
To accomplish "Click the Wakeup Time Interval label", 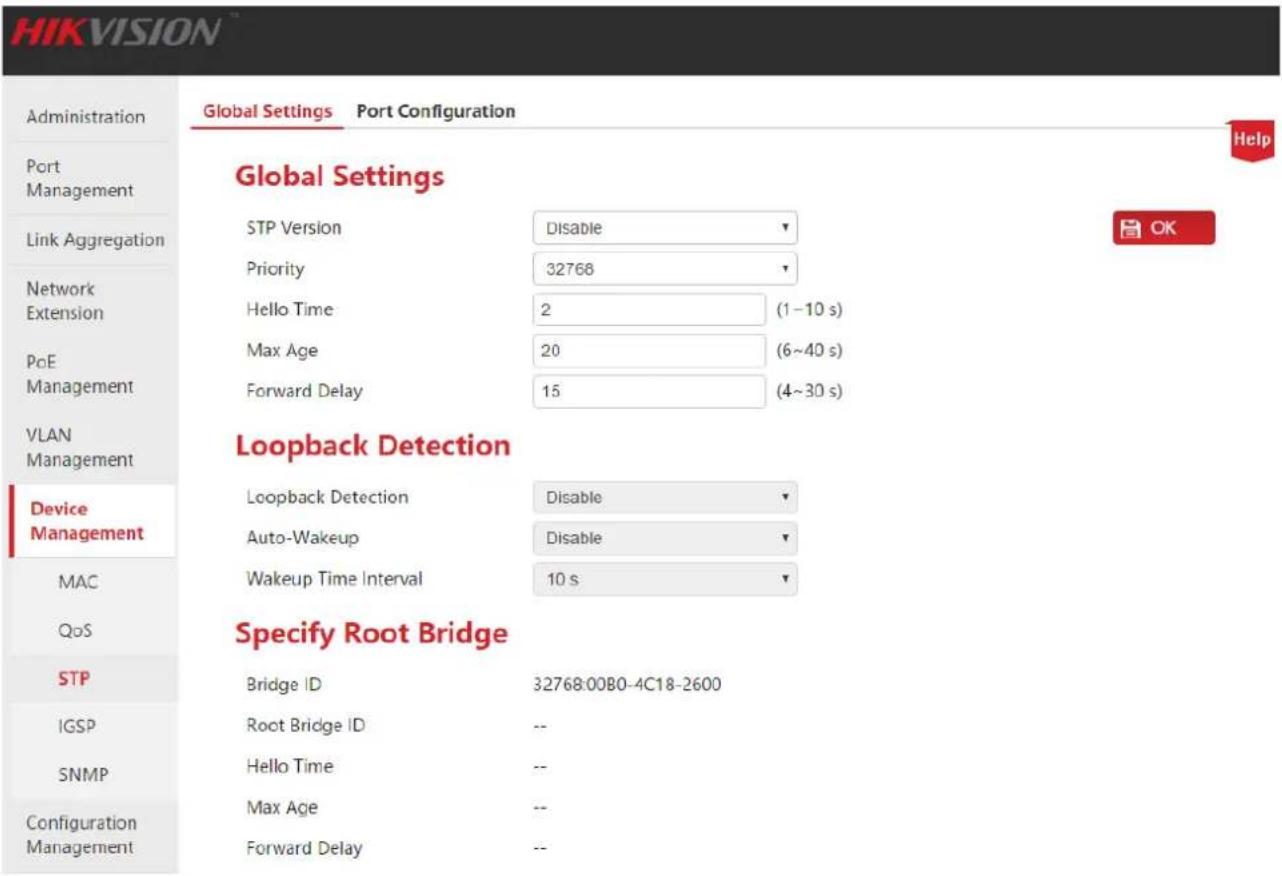I will (x=335, y=579).
